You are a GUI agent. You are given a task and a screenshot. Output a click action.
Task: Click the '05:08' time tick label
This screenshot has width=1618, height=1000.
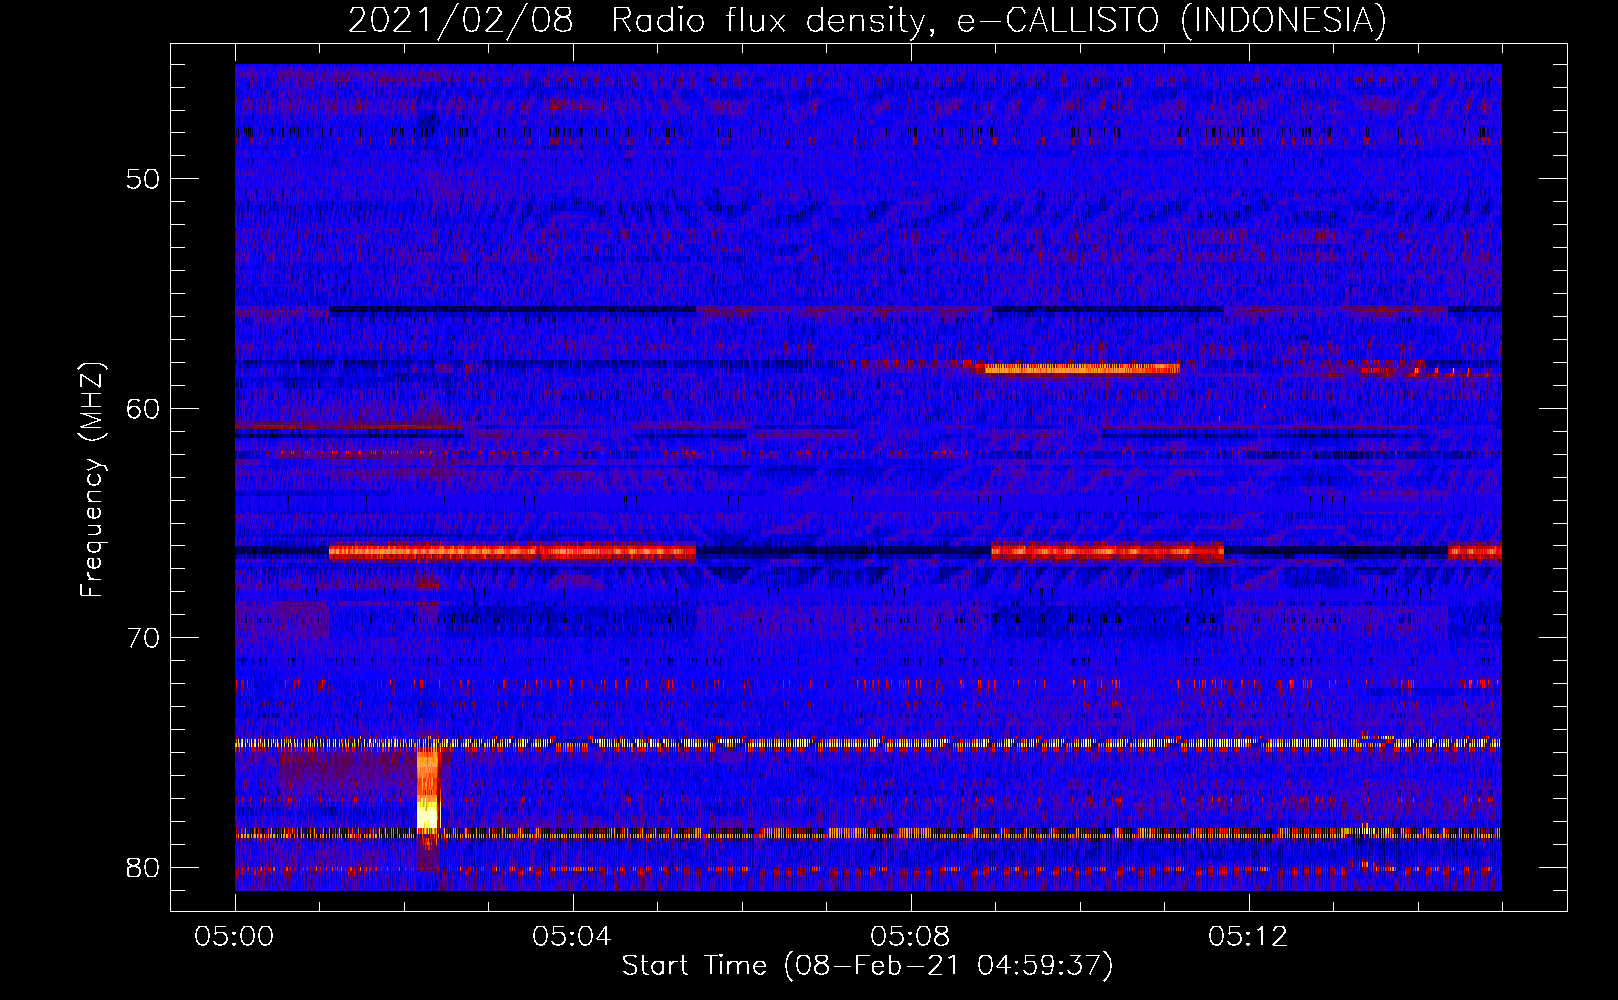tap(910, 937)
